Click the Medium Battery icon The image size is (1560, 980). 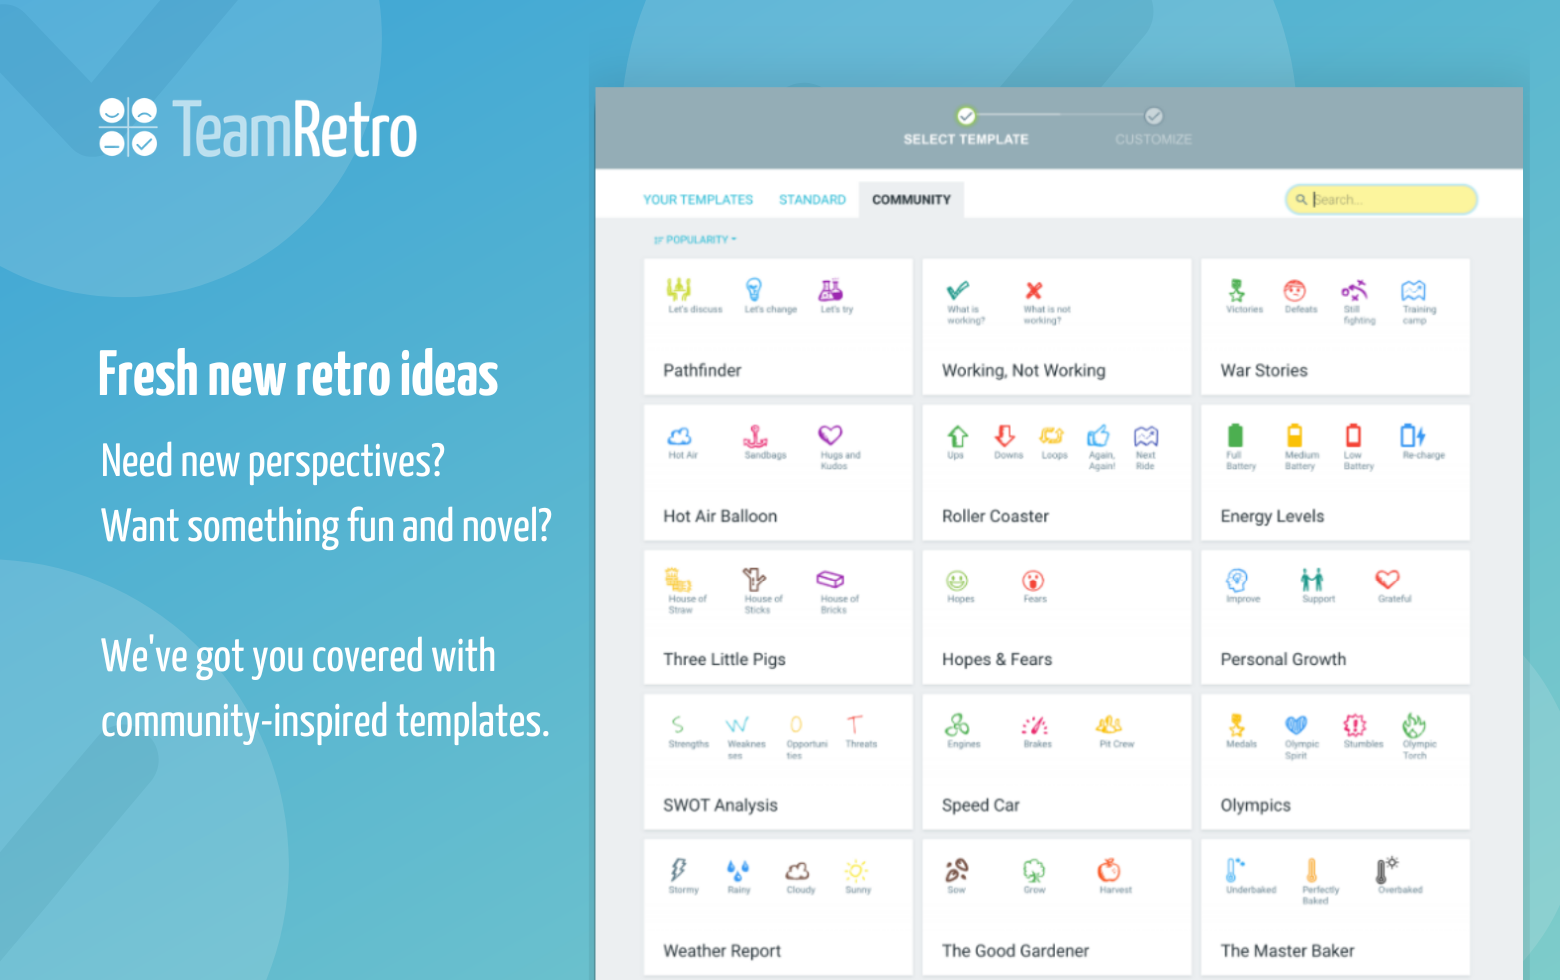point(1295,435)
